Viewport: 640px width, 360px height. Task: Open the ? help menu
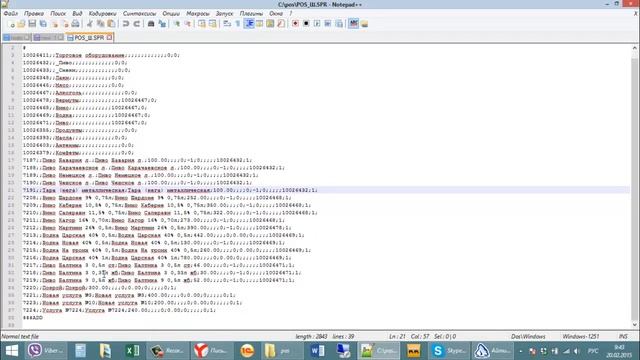tap(291, 13)
